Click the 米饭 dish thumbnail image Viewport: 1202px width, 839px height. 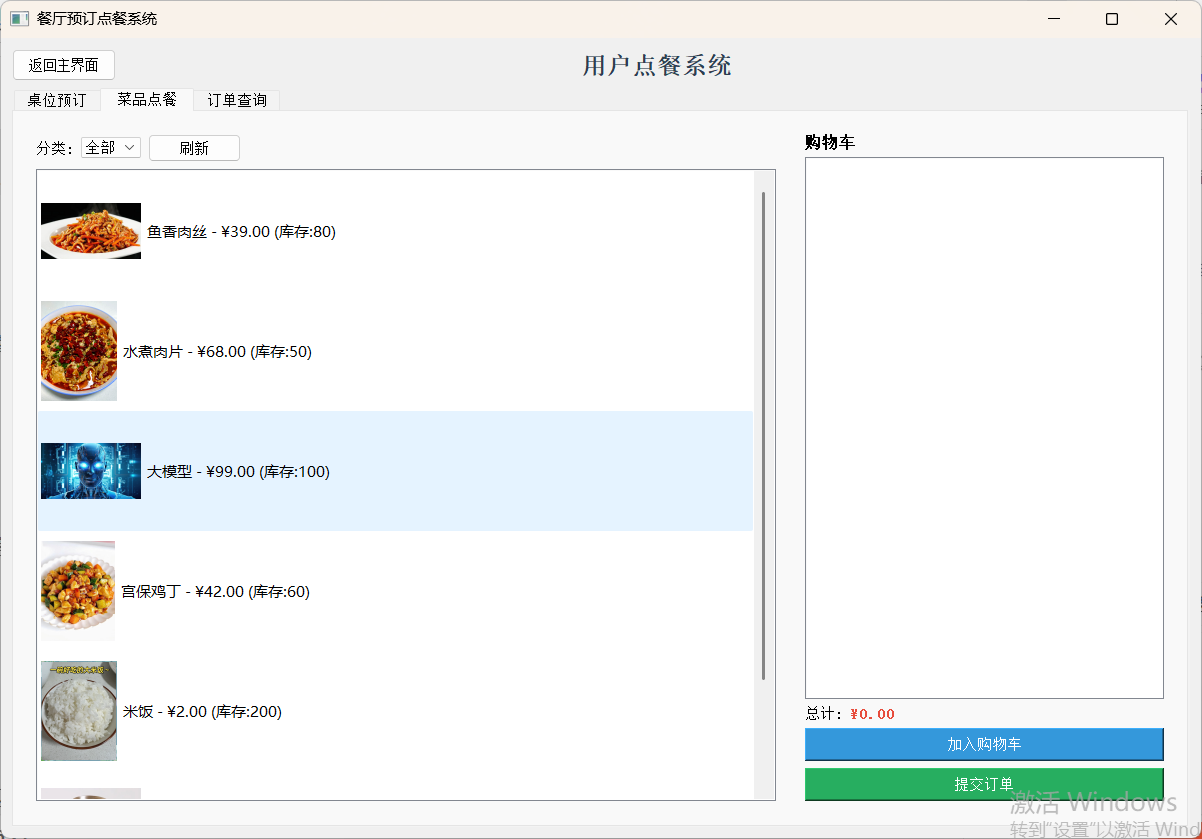point(78,711)
